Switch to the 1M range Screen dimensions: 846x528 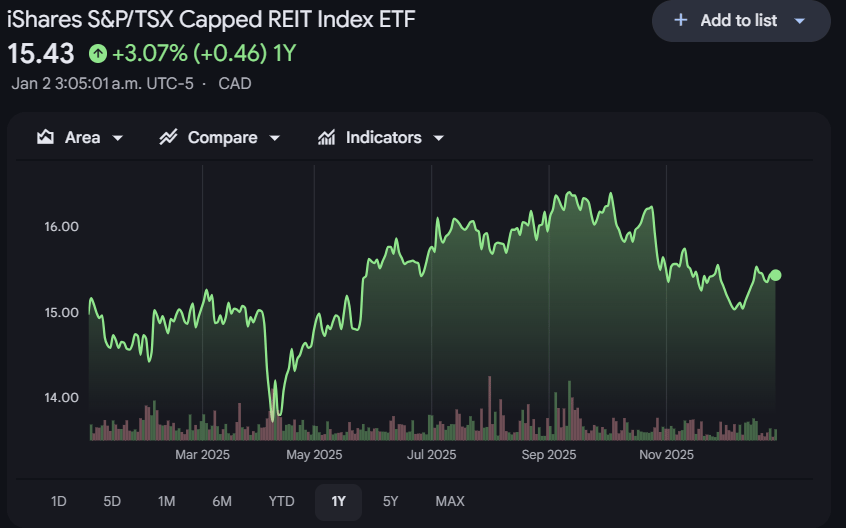[x=167, y=502]
